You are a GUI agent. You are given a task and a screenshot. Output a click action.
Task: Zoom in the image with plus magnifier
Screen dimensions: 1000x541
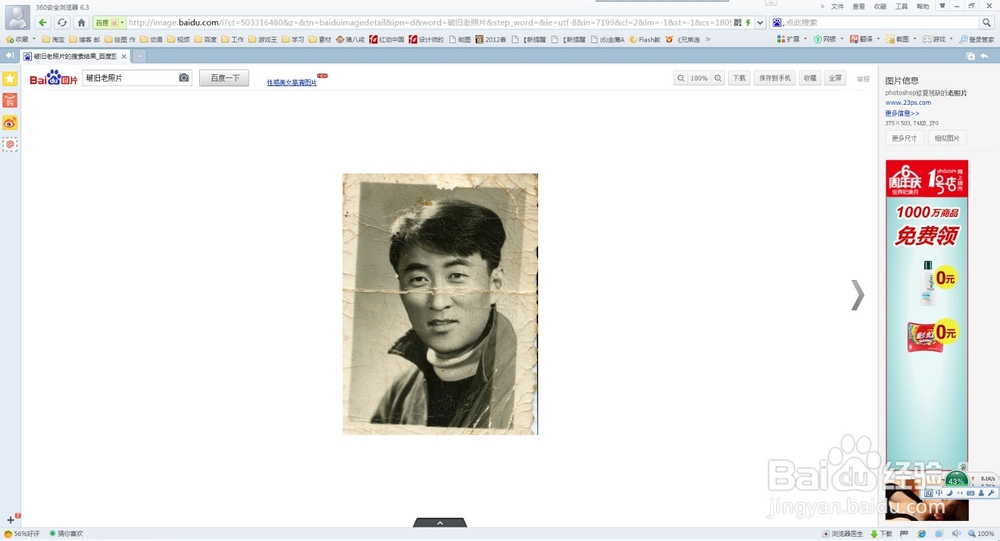point(718,78)
